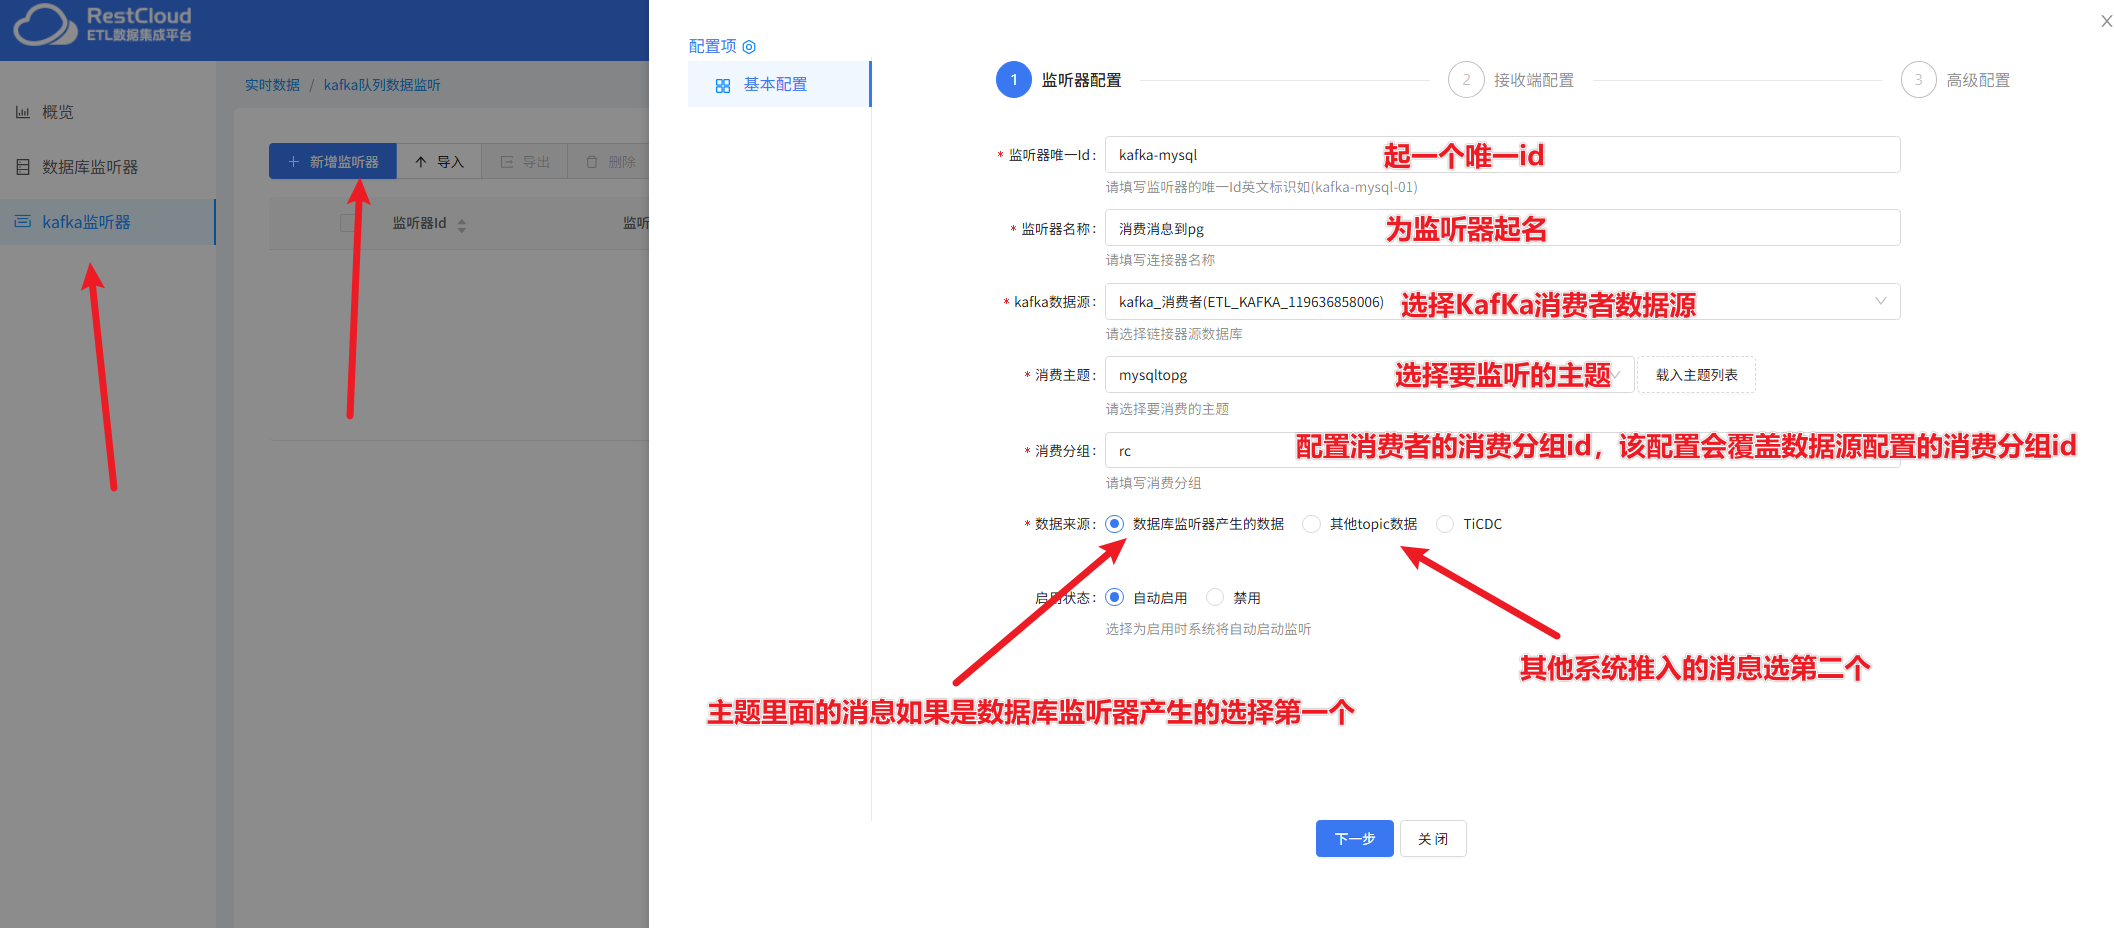Click the RestCloud logo icon
This screenshot has height=928, width=2114.
pyautogui.click(x=44, y=25)
